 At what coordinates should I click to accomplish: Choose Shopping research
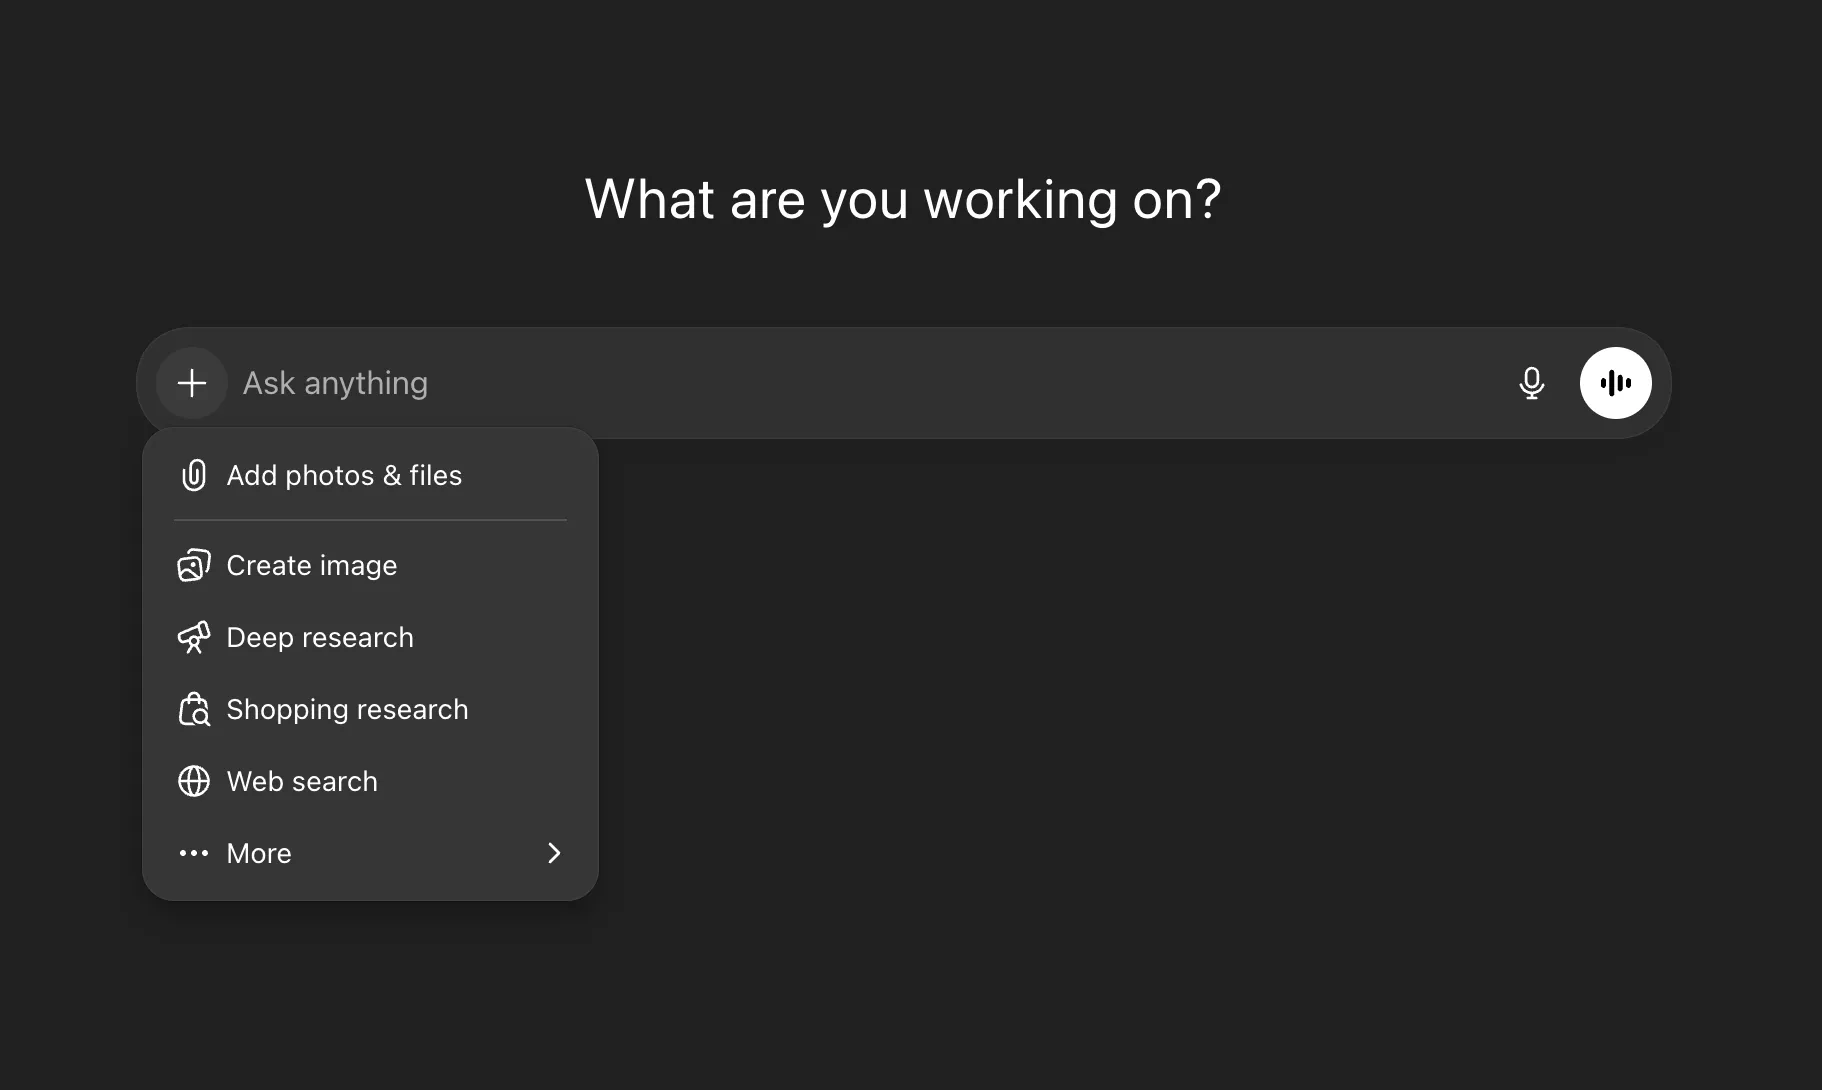347,709
